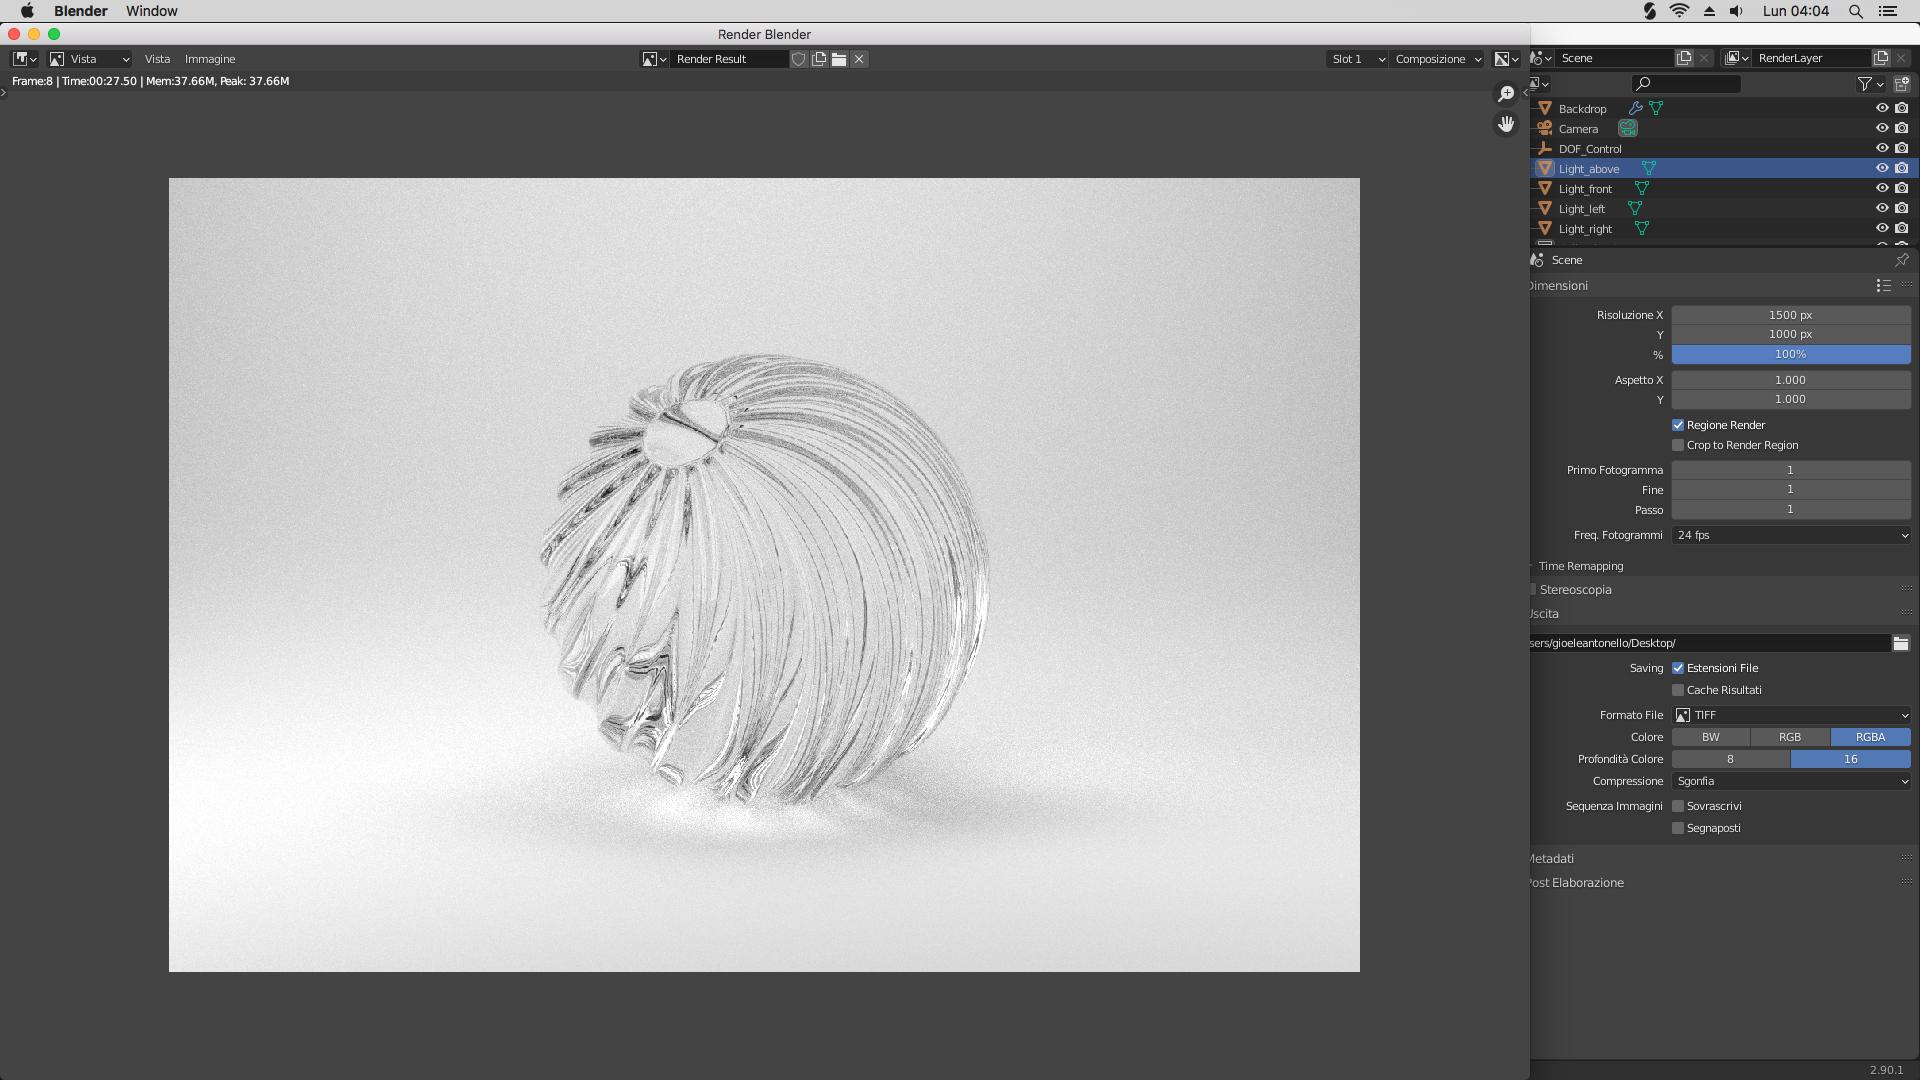
Task: Open the New Collection icon in the outliner header
Action: tap(1901, 84)
